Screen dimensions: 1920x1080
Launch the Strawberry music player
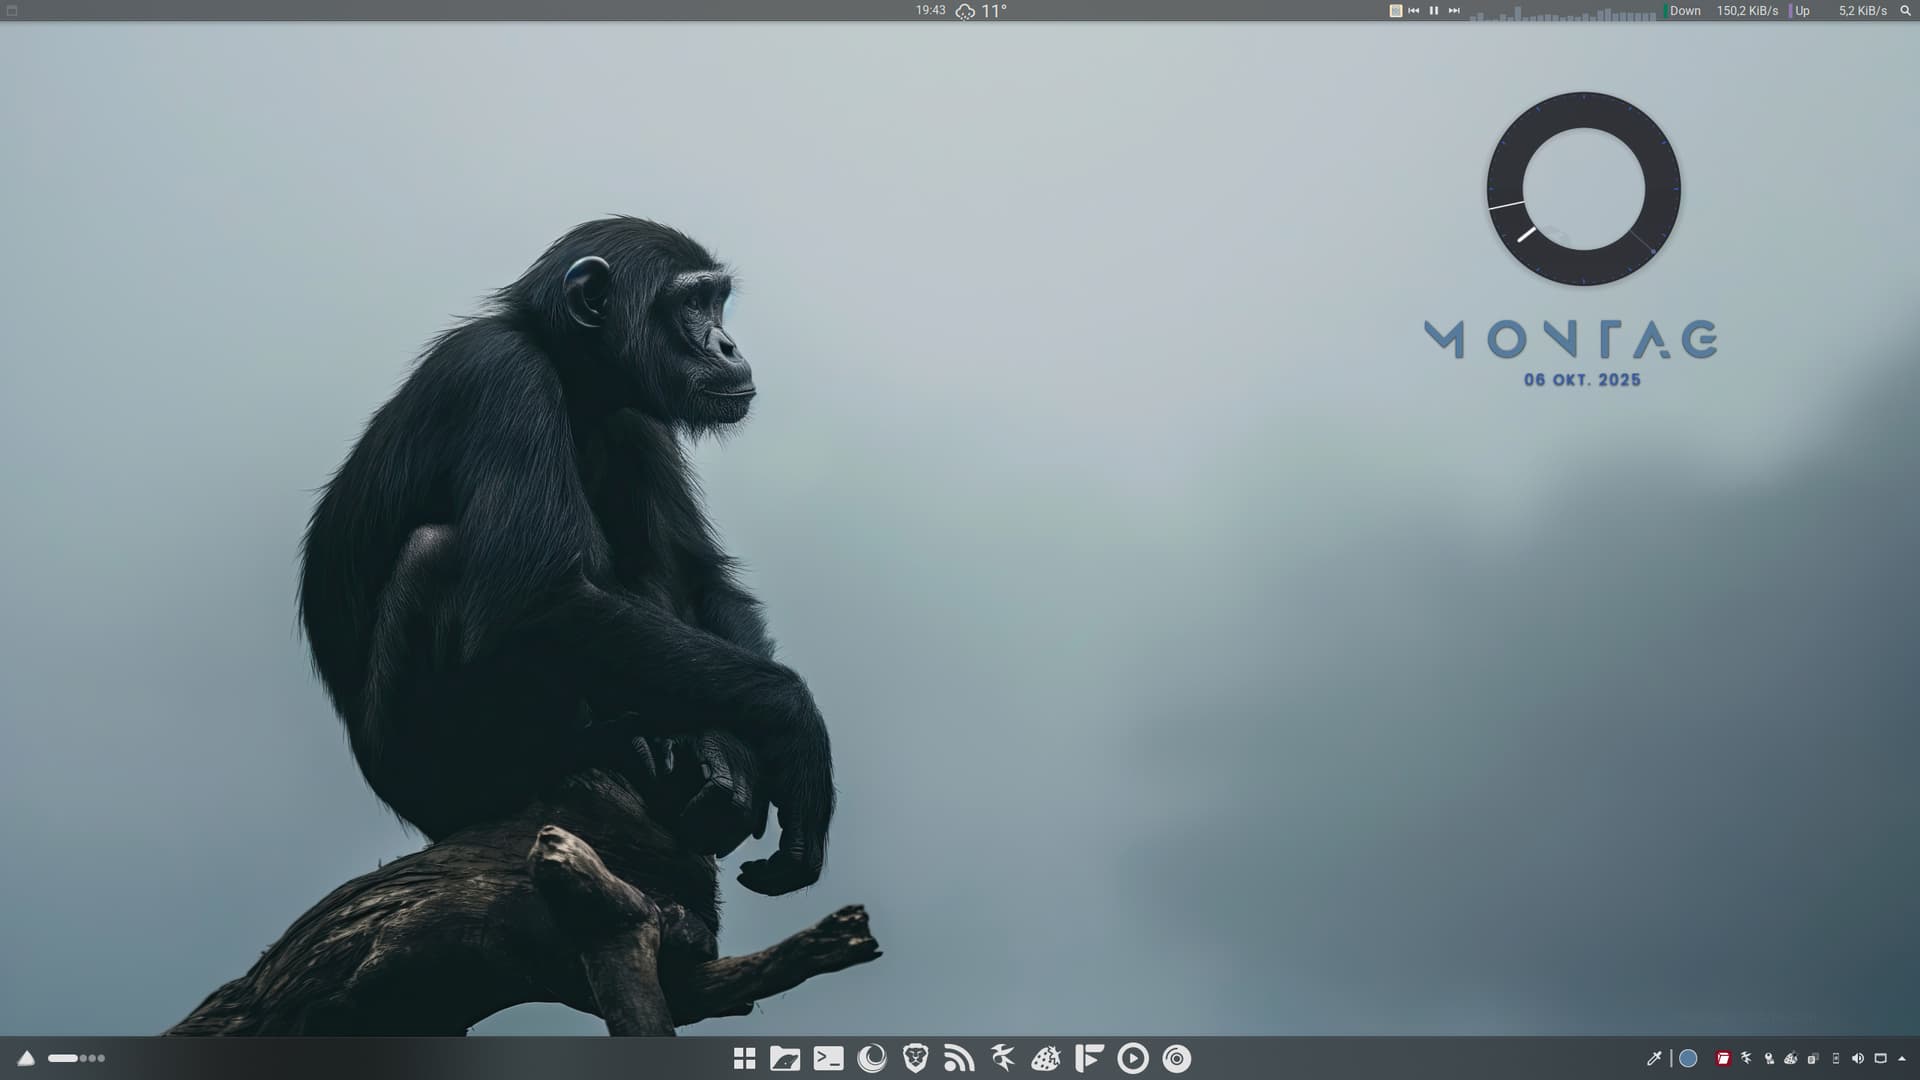pyautogui.click(x=1046, y=1058)
